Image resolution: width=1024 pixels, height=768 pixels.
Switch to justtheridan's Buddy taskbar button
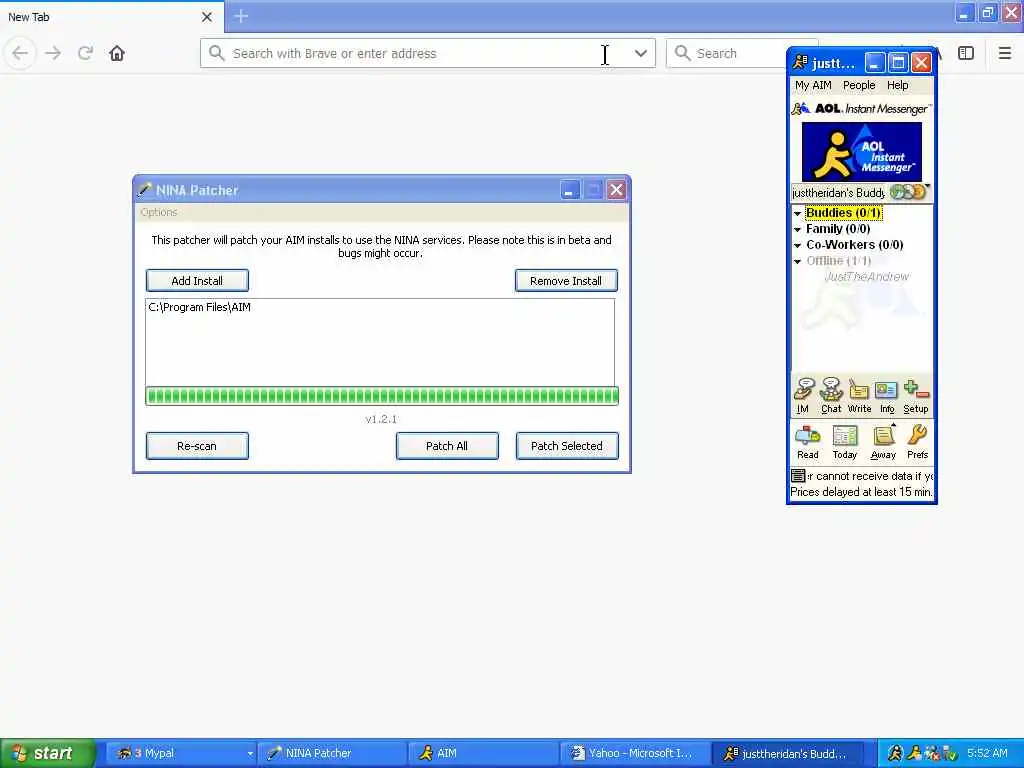(787, 754)
